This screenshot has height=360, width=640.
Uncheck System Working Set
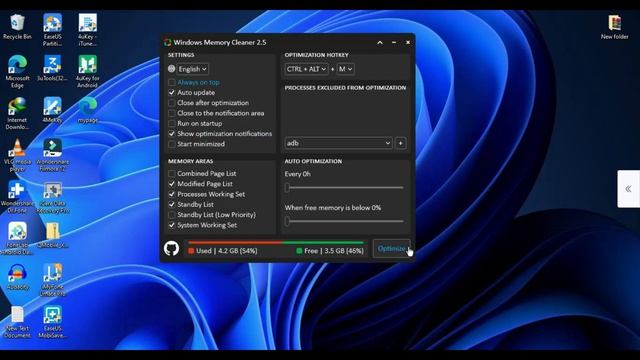(x=172, y=225)
